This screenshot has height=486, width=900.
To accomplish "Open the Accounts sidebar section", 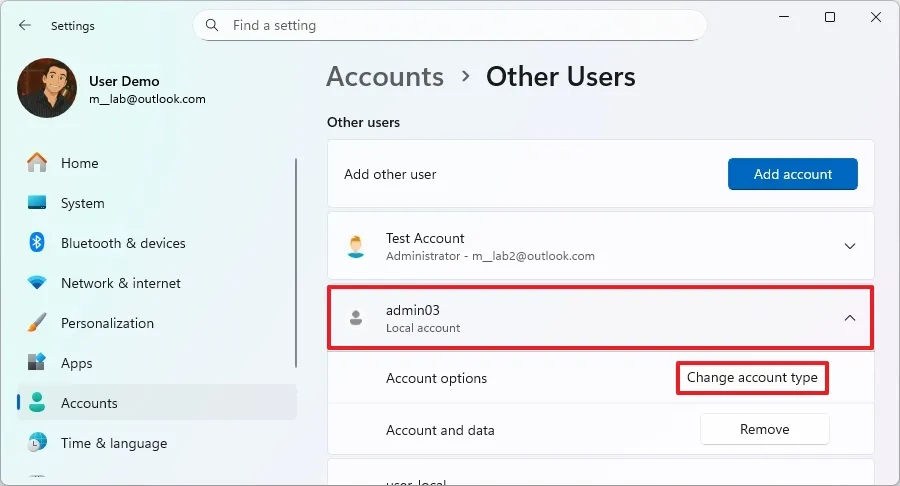I will [x=89, y=403].
